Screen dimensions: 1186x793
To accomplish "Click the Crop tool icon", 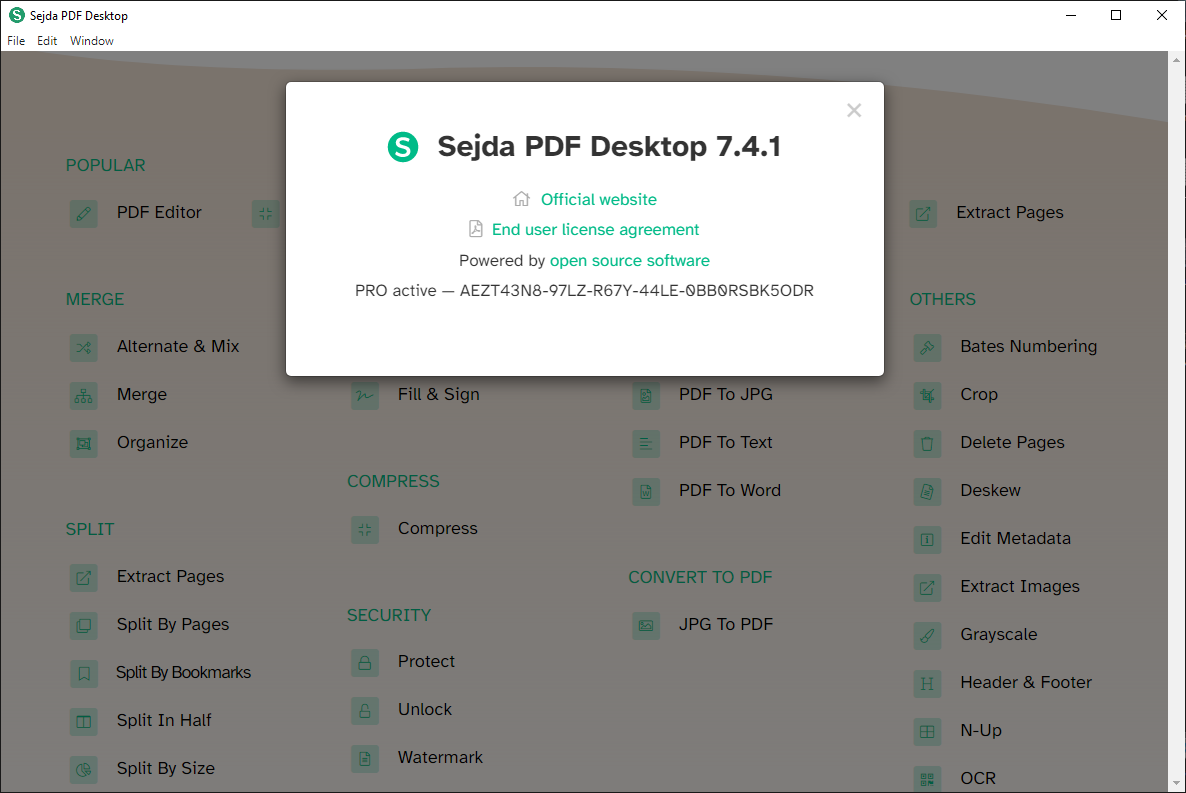I will (x=927, y=396).
